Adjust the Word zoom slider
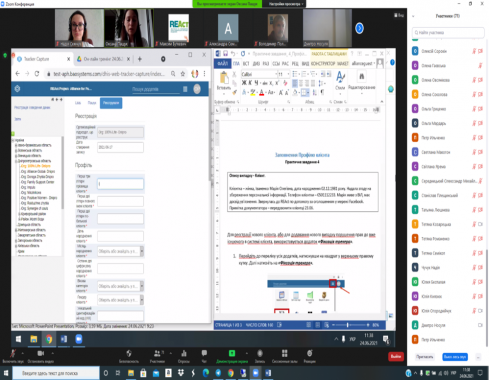489x380 pixels. (x=347, y=325)
